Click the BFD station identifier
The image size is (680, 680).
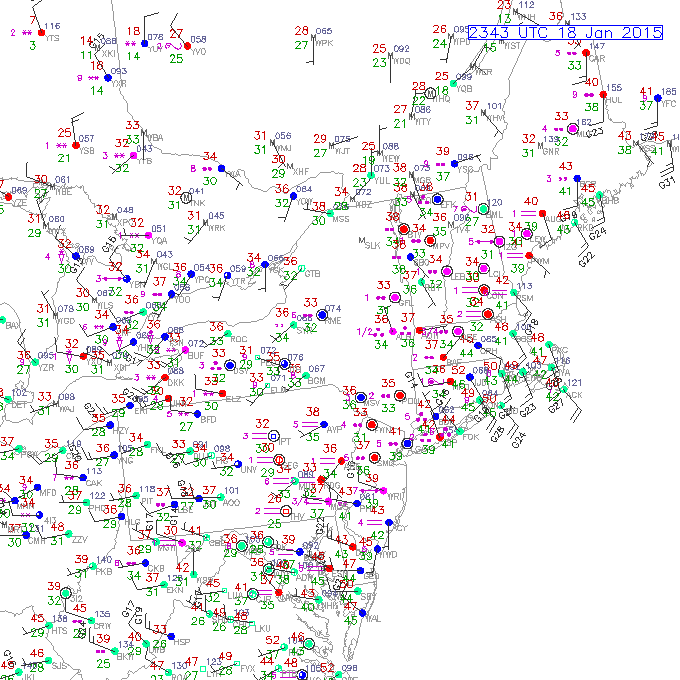point(208,419)
